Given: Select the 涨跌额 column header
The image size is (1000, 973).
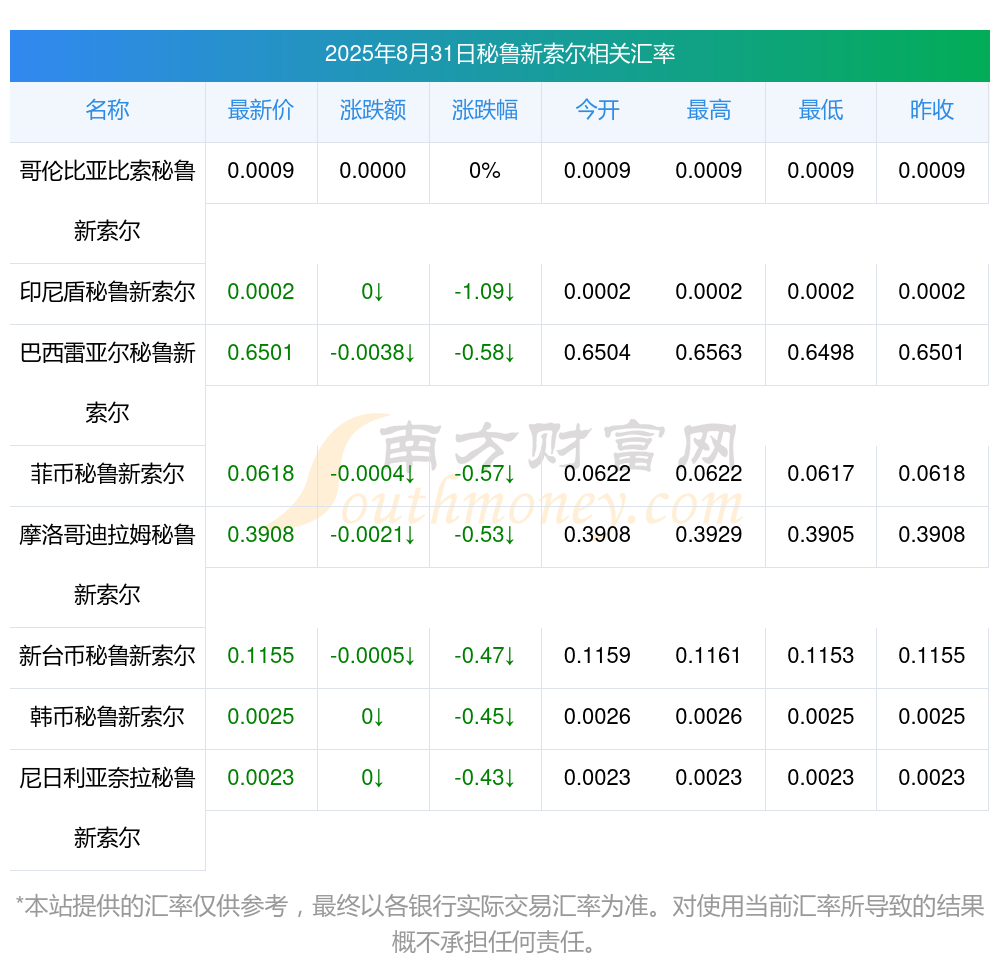Looking at the screenshot, I should point(373,110).
